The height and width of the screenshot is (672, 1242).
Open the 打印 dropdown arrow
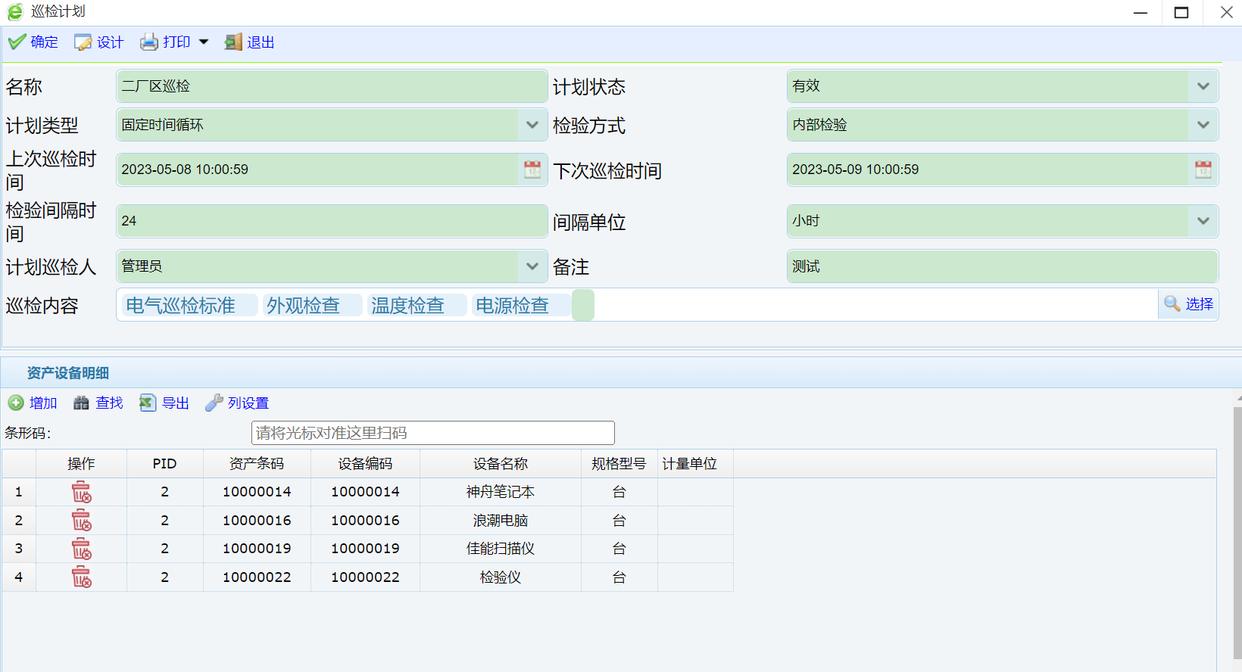point(203,42)
